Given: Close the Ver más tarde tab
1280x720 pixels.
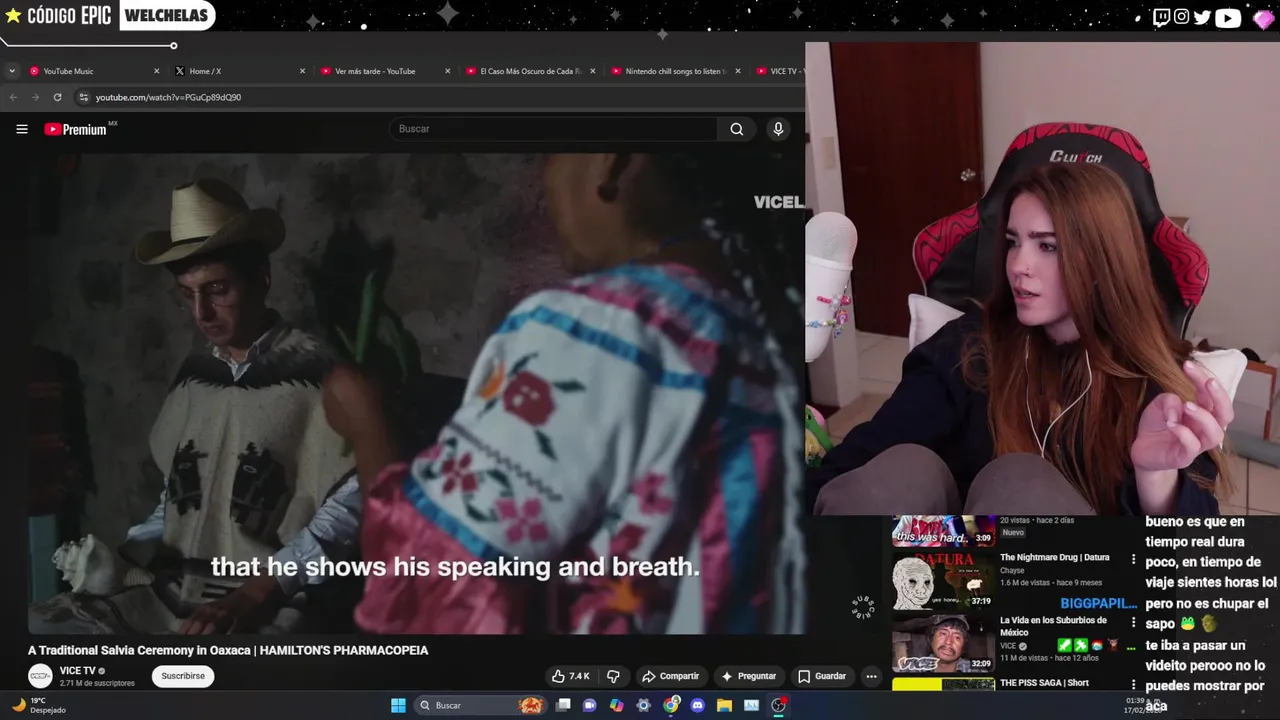Looking at the screenshot, I should coord(447,71).
